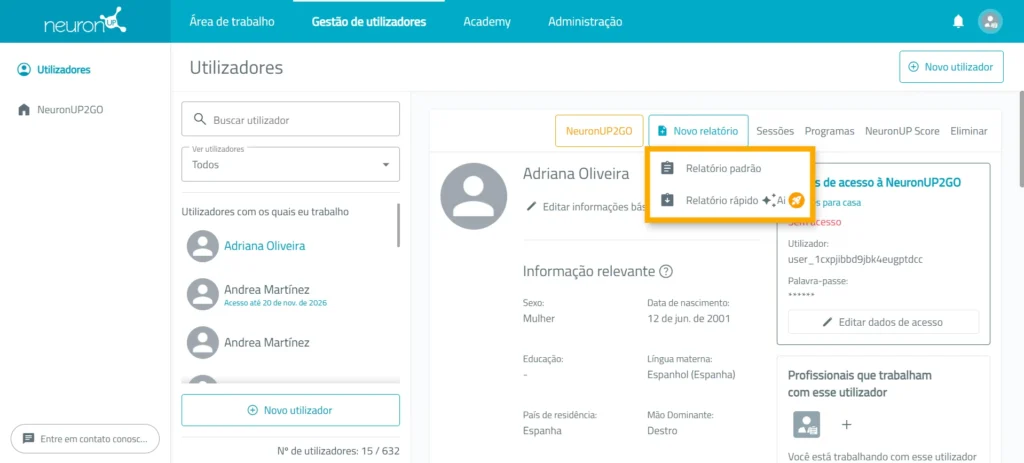Image resolution: width=1024 pixels, height=463 pixels.
Task: Click Eliminar to delete user
Action: (x=969, y=131)
